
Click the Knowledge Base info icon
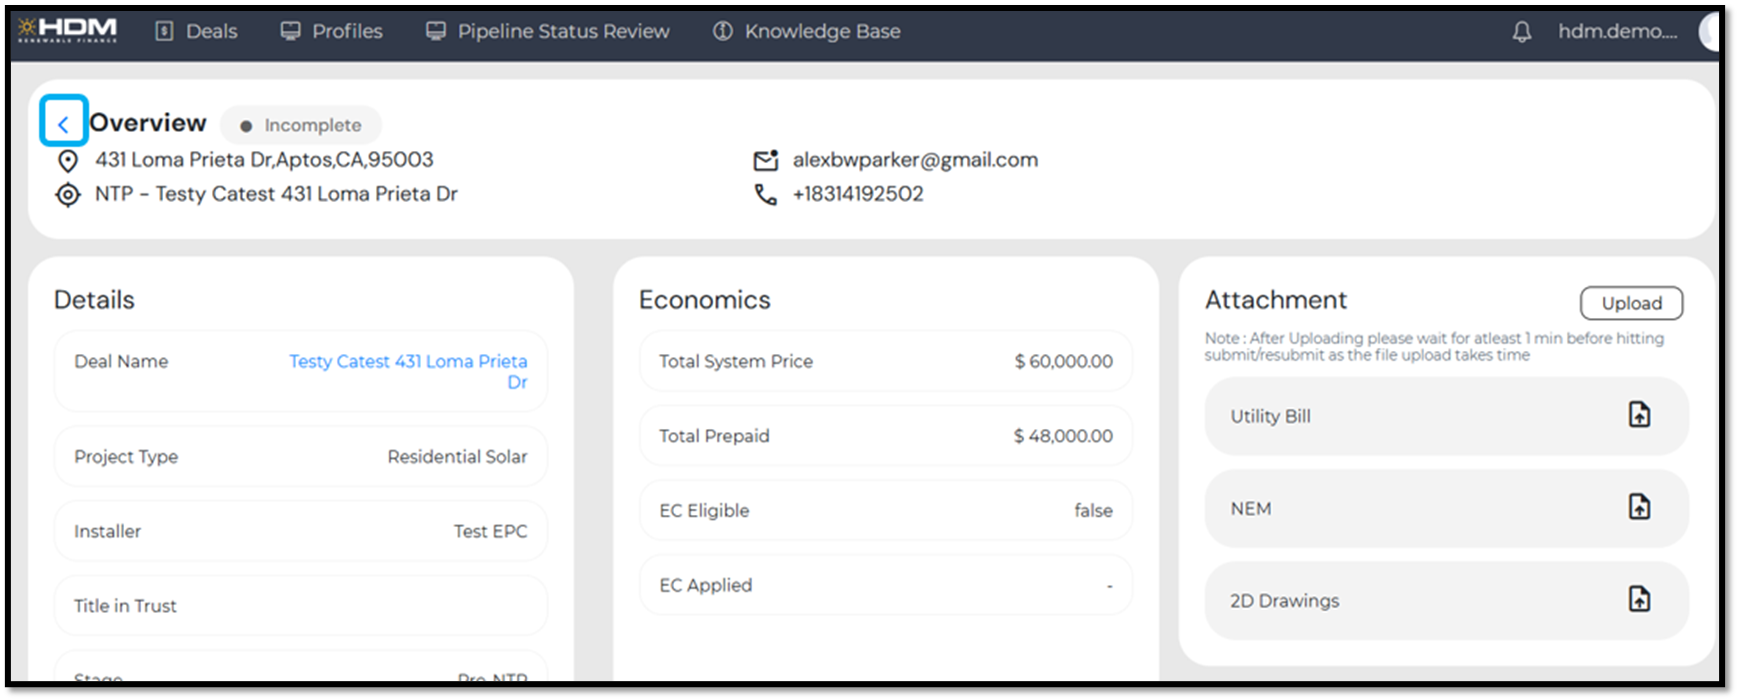pyautogui.click(x=722, y=31)
